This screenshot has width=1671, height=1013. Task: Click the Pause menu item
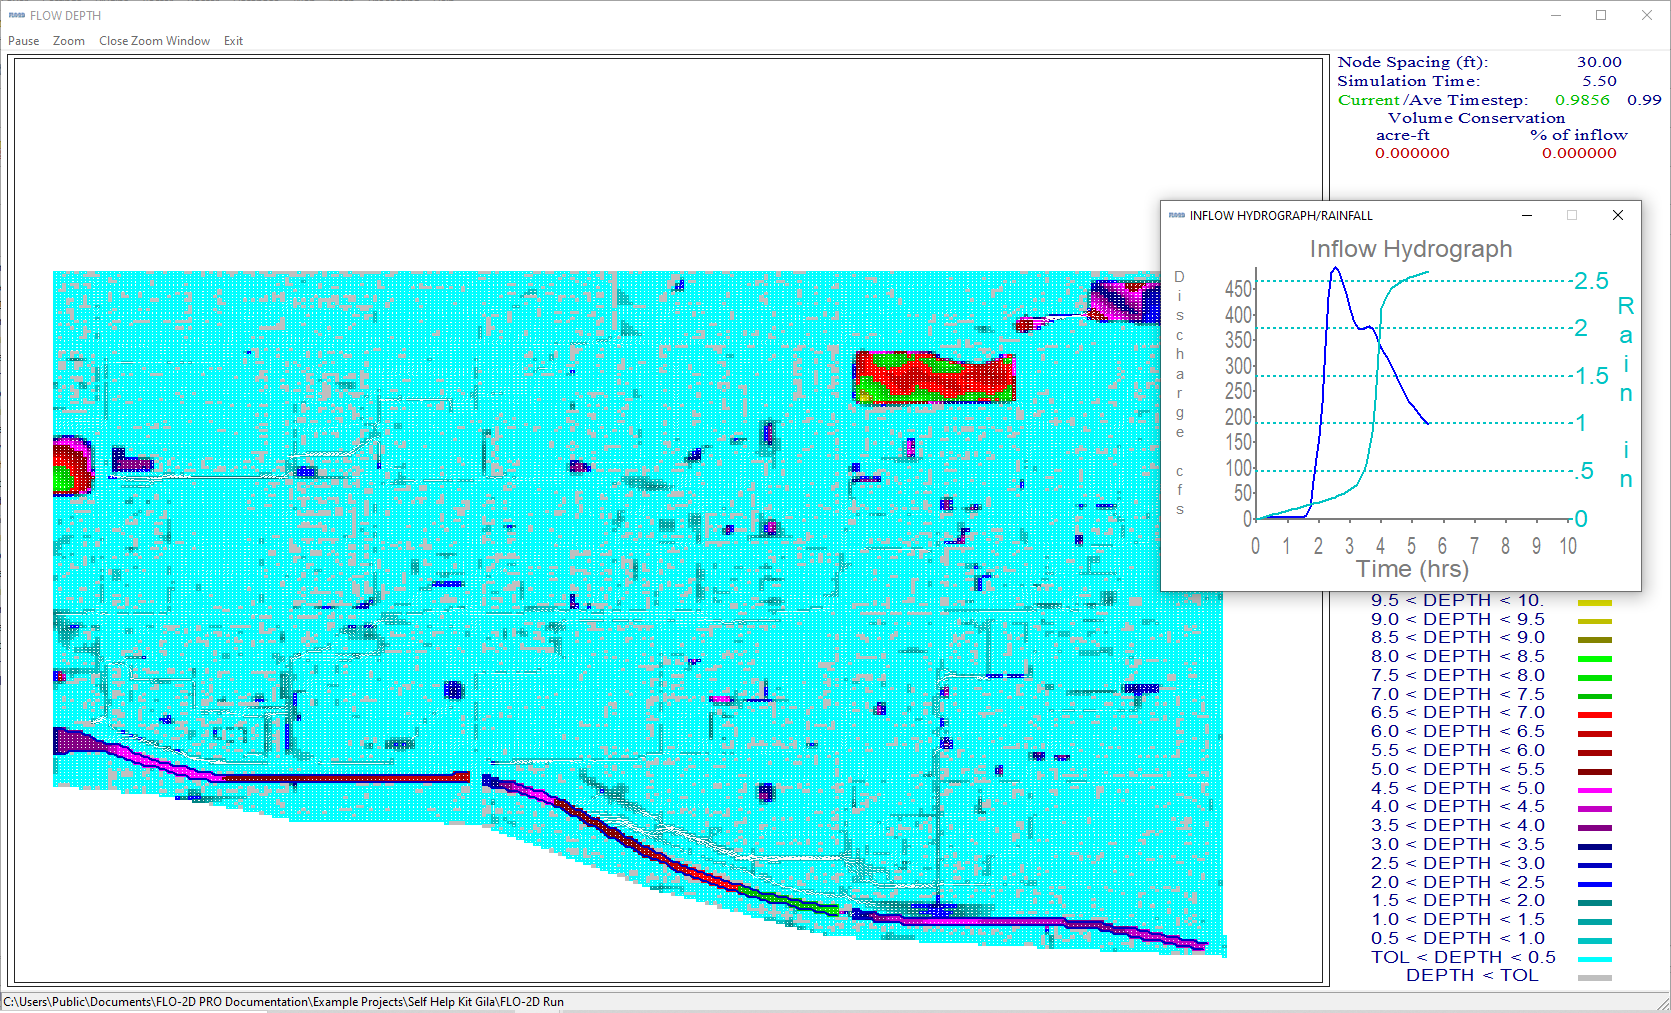point(23,41)
